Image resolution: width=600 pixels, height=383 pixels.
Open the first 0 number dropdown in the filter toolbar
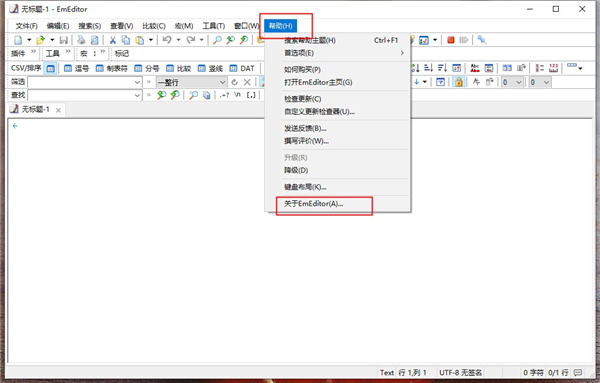pyautogui.click(x=518, y=82)
